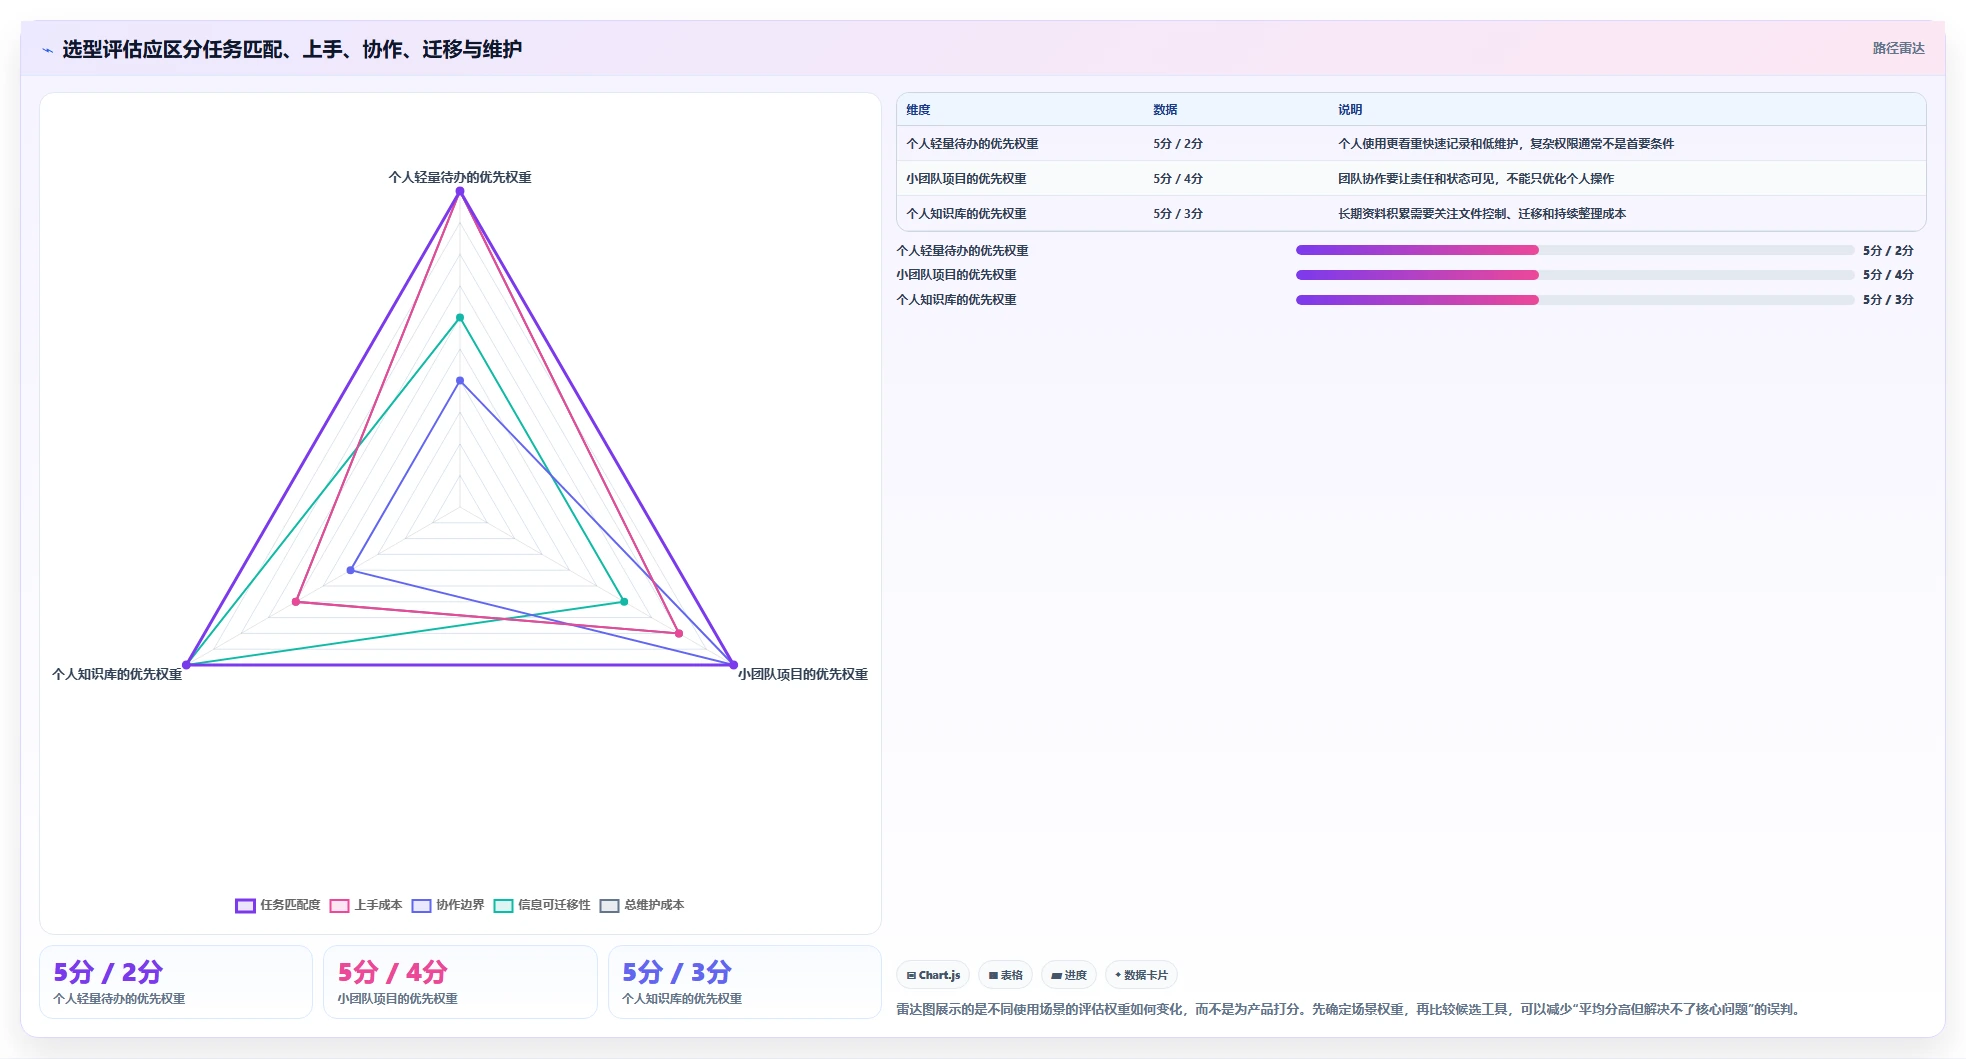Click progress bar for 小团队项目的优先权重

[x=1575, y=275]
